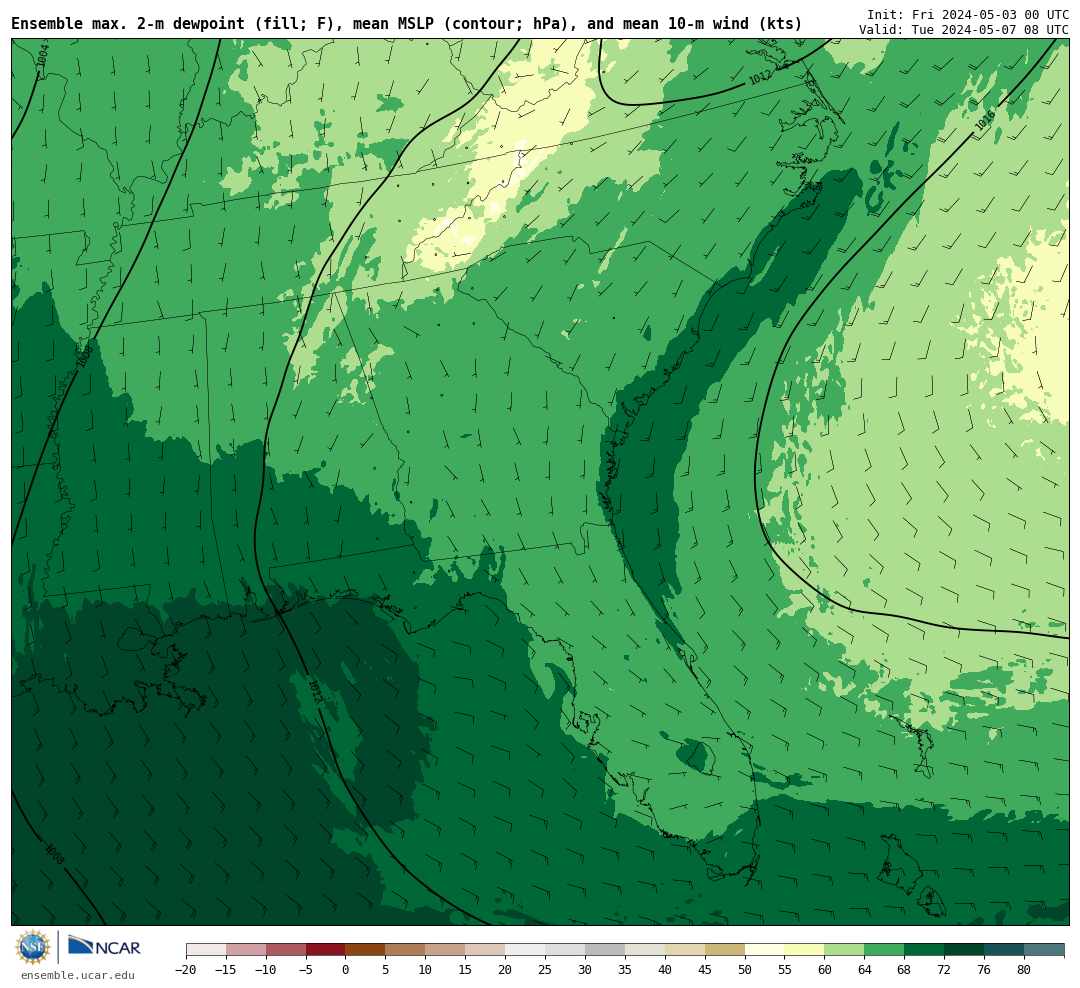1080x988 pixels.
Task: Select the map title 'Ensemble max. 2-m dewpoint'
Action: click(128, 23)
